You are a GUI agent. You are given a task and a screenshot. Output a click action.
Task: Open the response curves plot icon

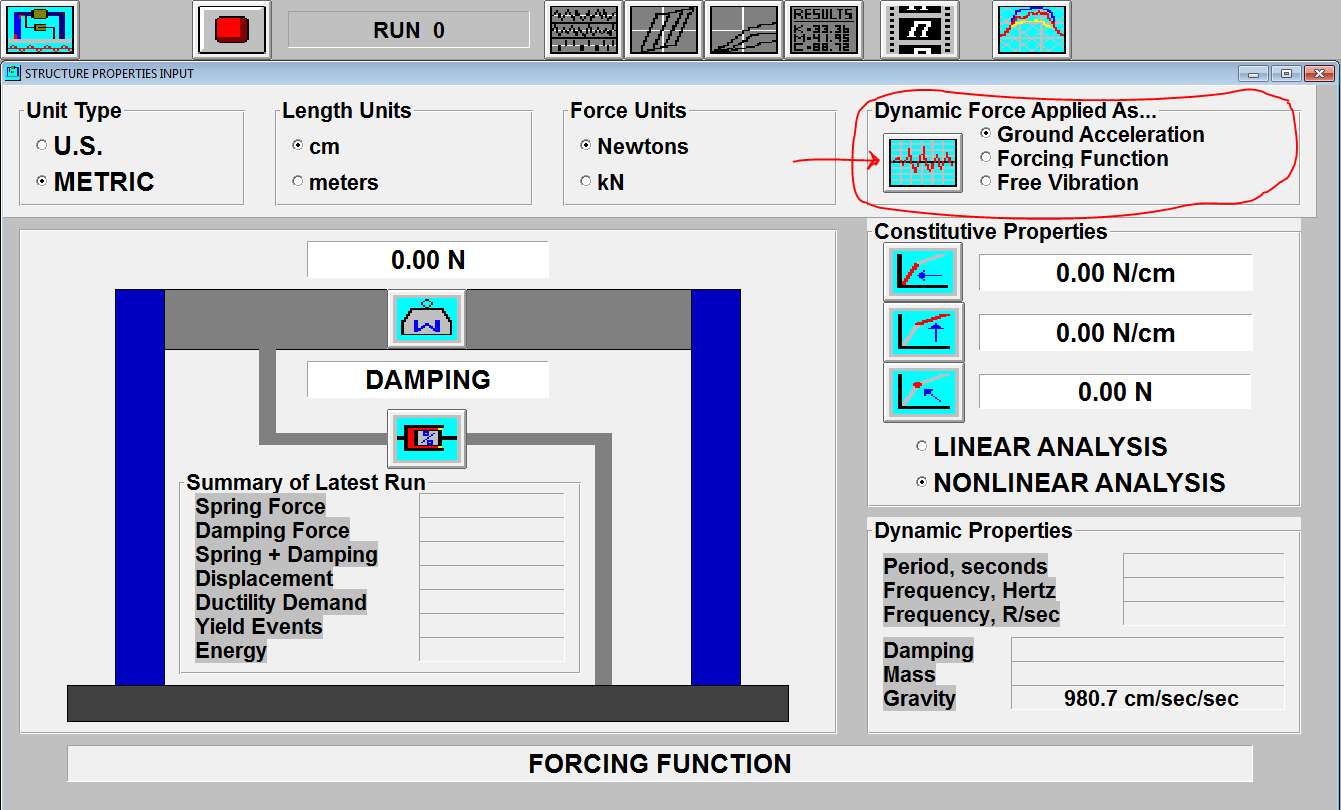point(743,30)
